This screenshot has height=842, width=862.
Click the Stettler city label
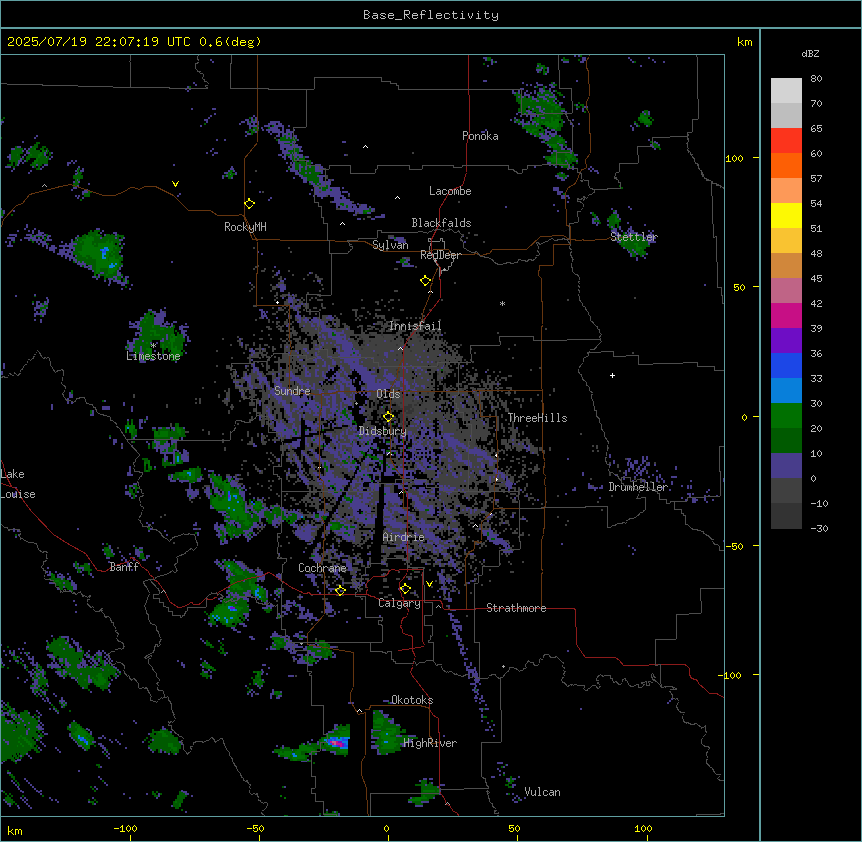(634, 237)
